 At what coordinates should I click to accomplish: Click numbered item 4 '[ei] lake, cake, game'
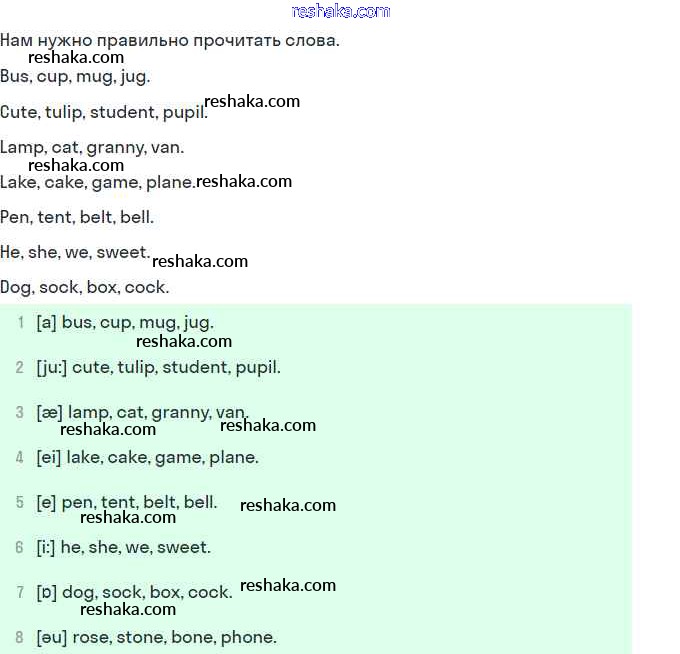(147, 458)
